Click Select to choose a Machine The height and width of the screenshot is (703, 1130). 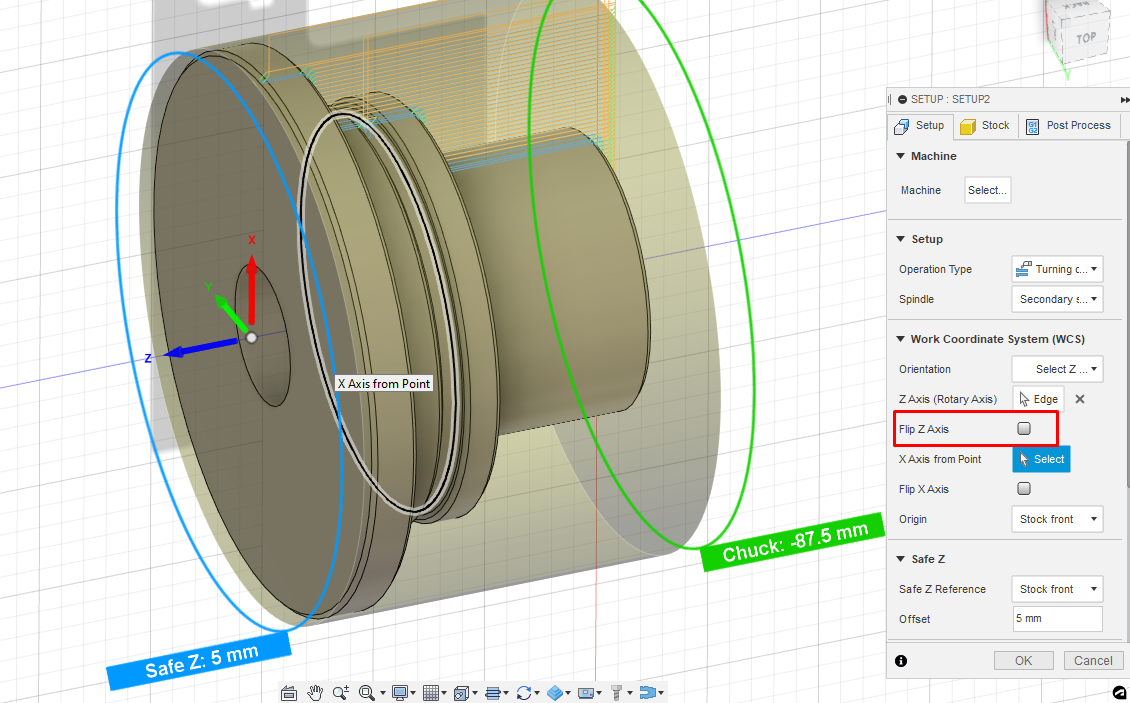[987, 190]
